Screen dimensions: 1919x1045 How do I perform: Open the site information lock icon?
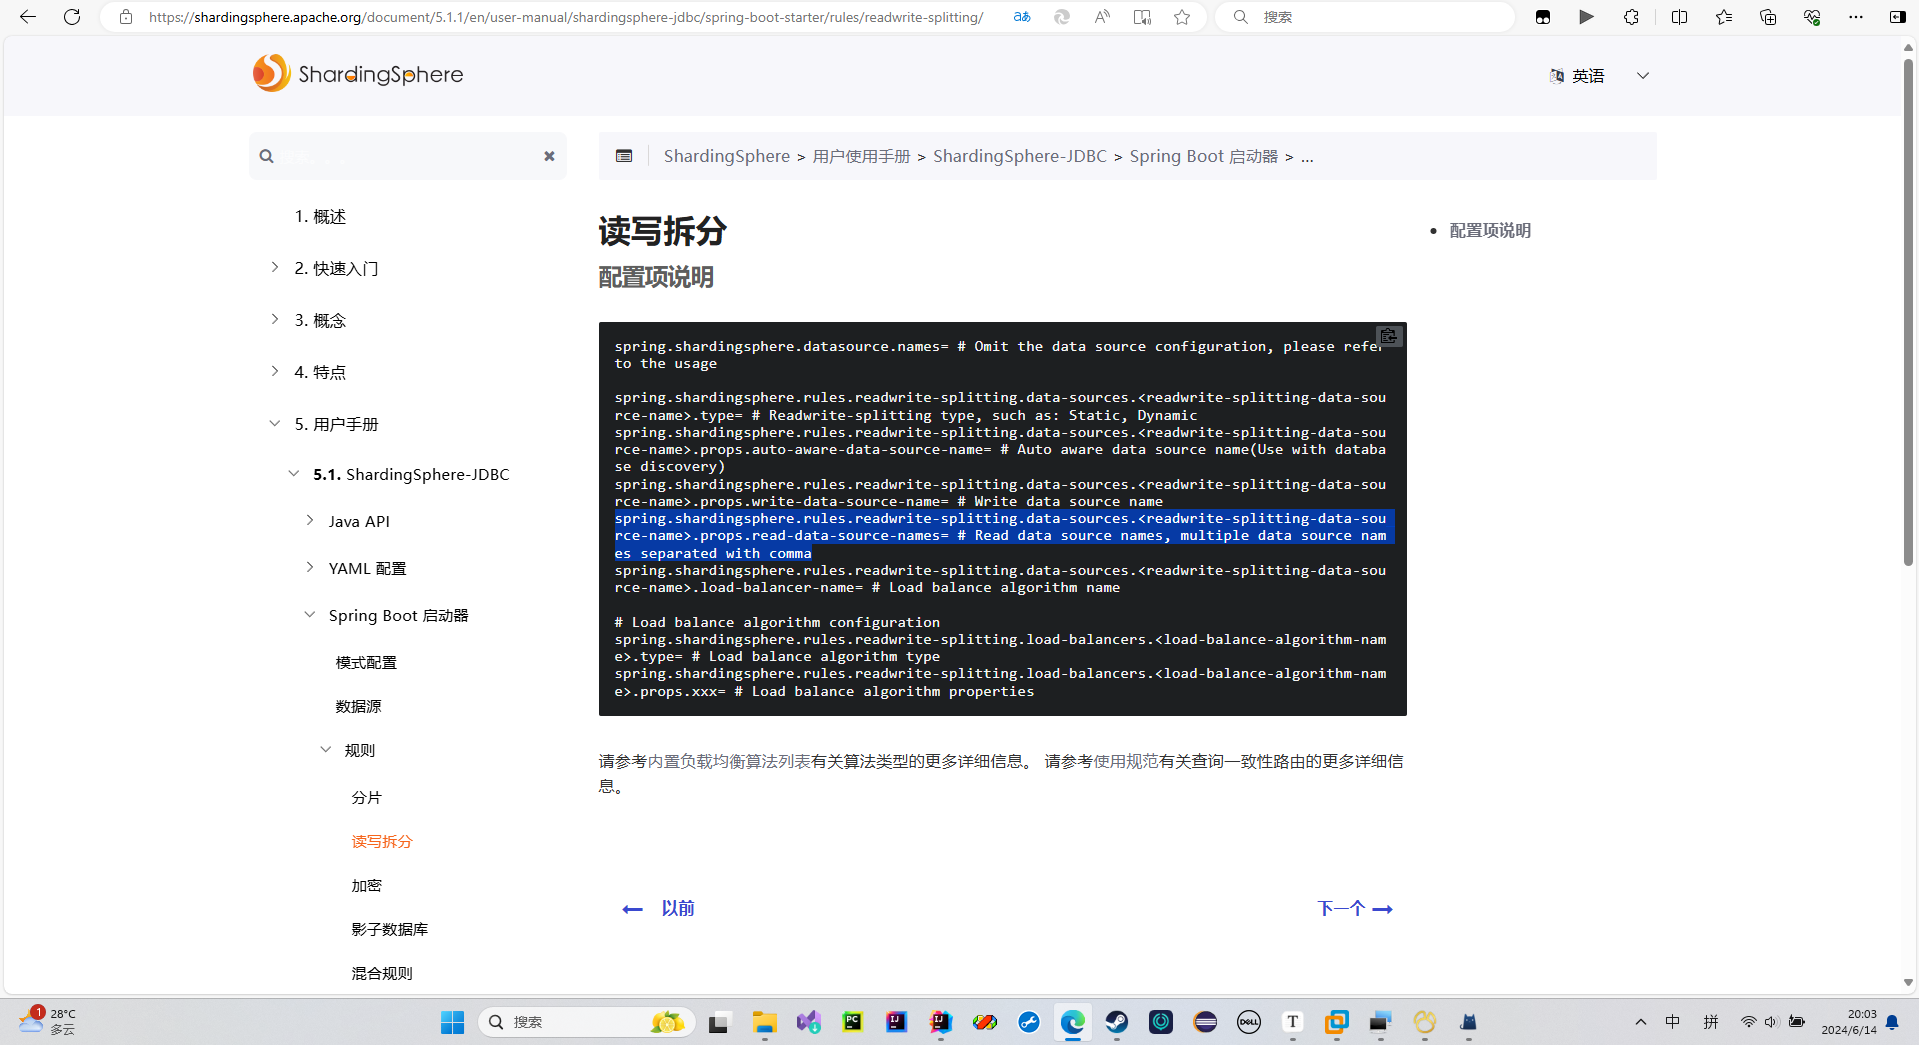(x=126, y=17)
